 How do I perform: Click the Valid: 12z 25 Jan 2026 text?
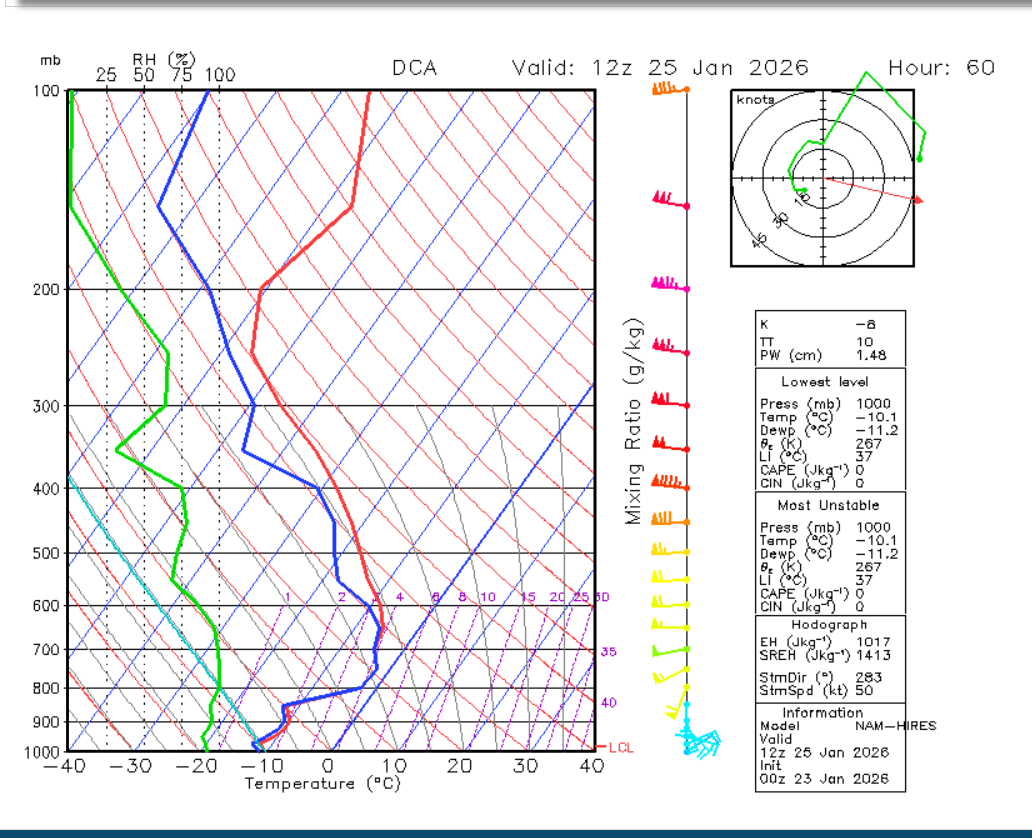pyautogui.click(x=660, y=68)
